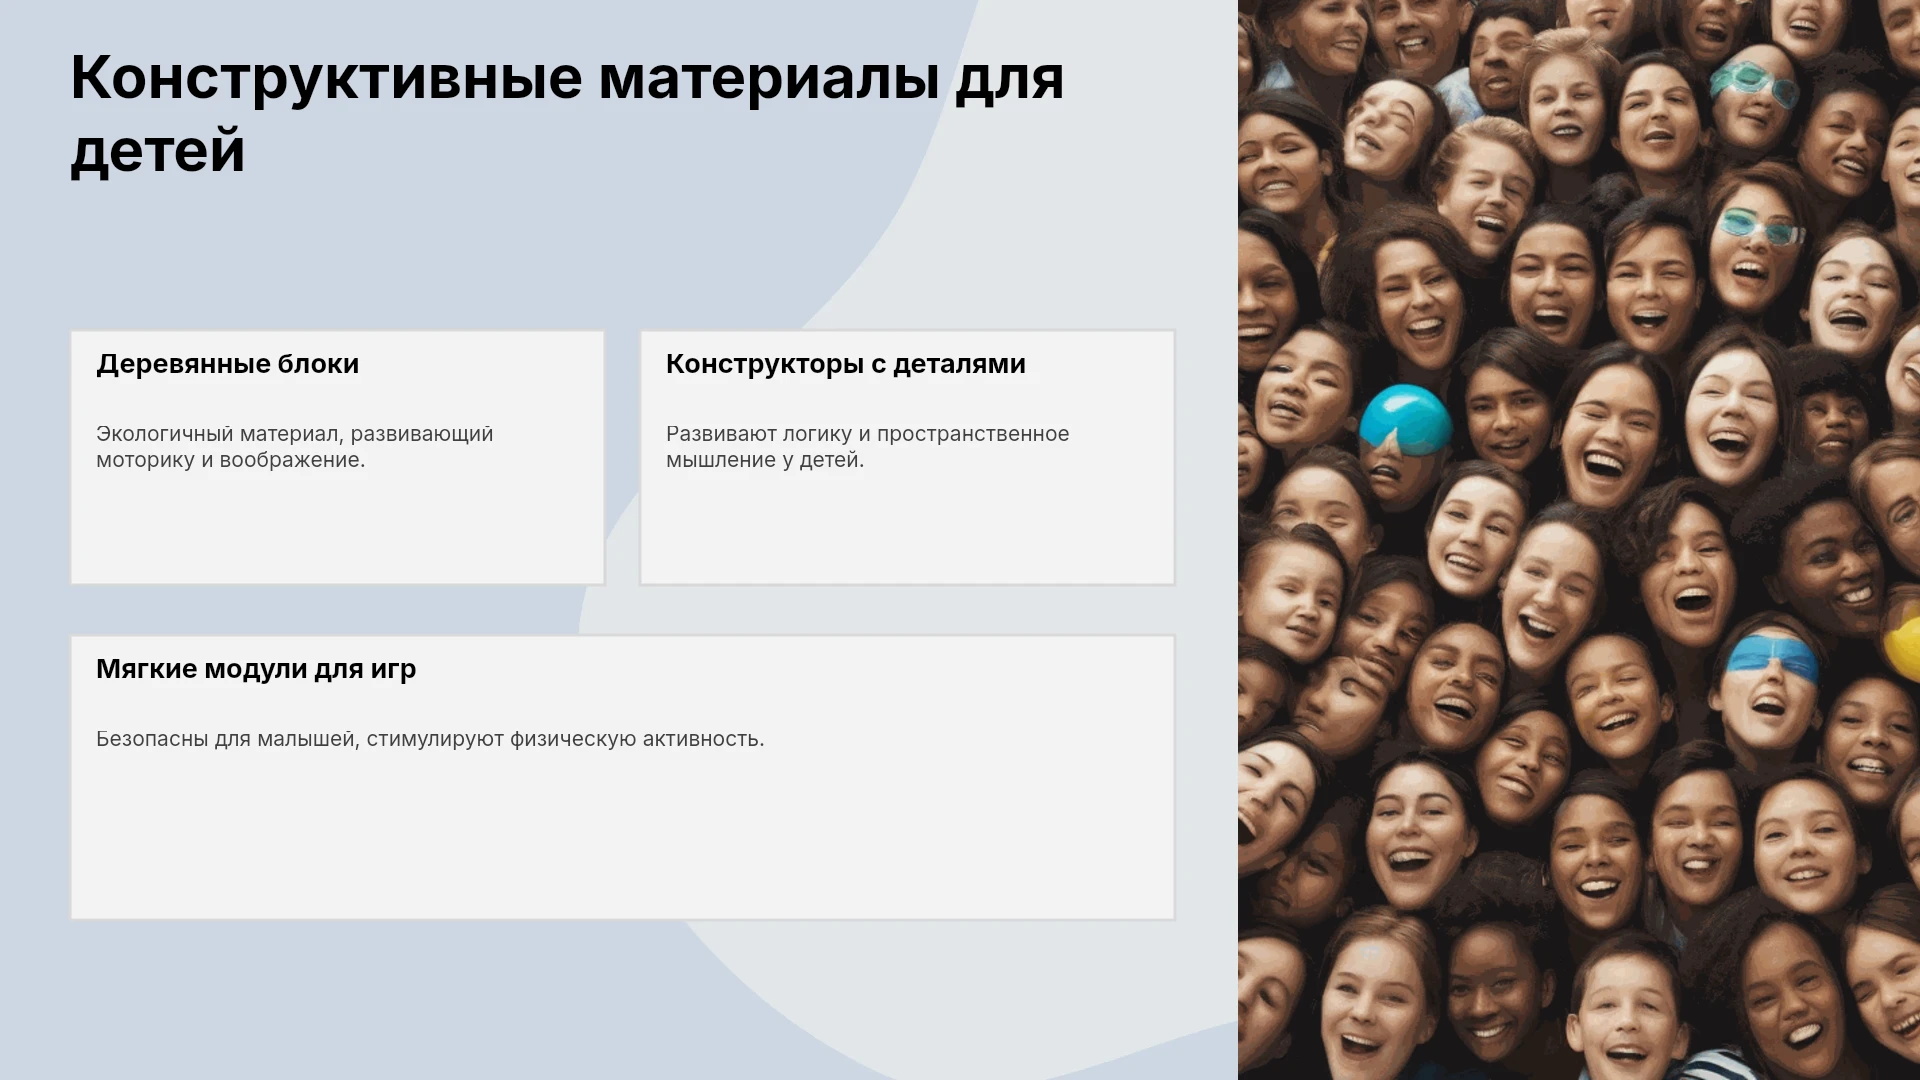The height and width of the screenshot is (1080, 1920).
Task: Click 'моторику и воображение' text line
Action: (x=231, y=460)
